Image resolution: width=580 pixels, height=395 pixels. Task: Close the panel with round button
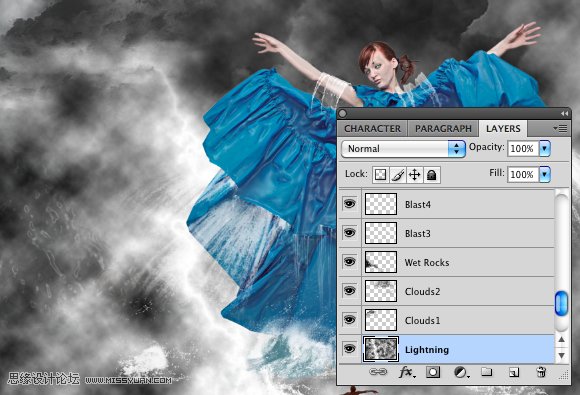coord(343,113)
